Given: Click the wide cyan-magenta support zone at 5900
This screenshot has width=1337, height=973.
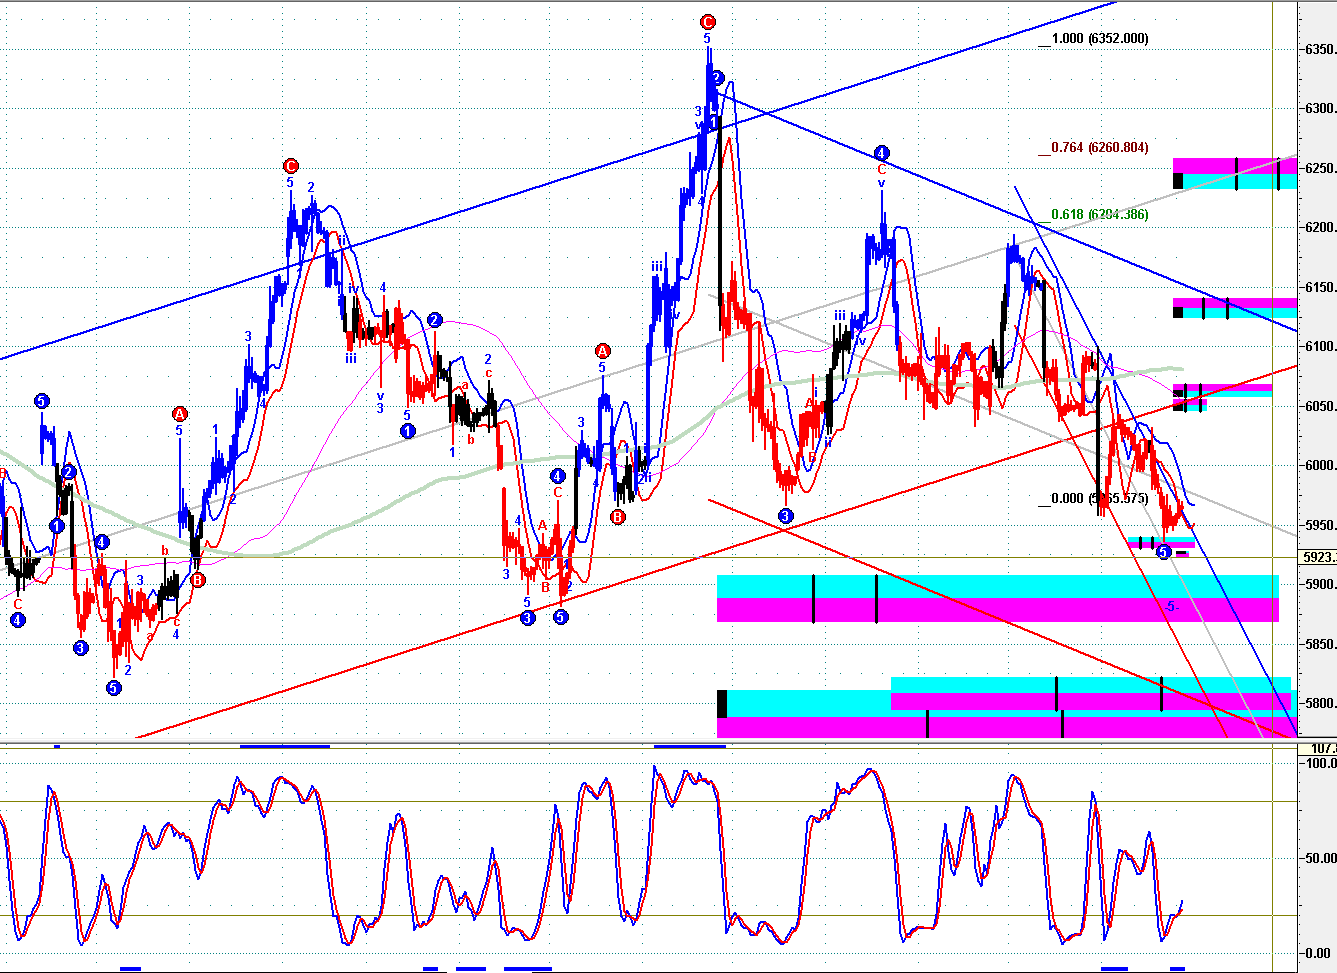Looking at the screenshot, I should (998, 598).
